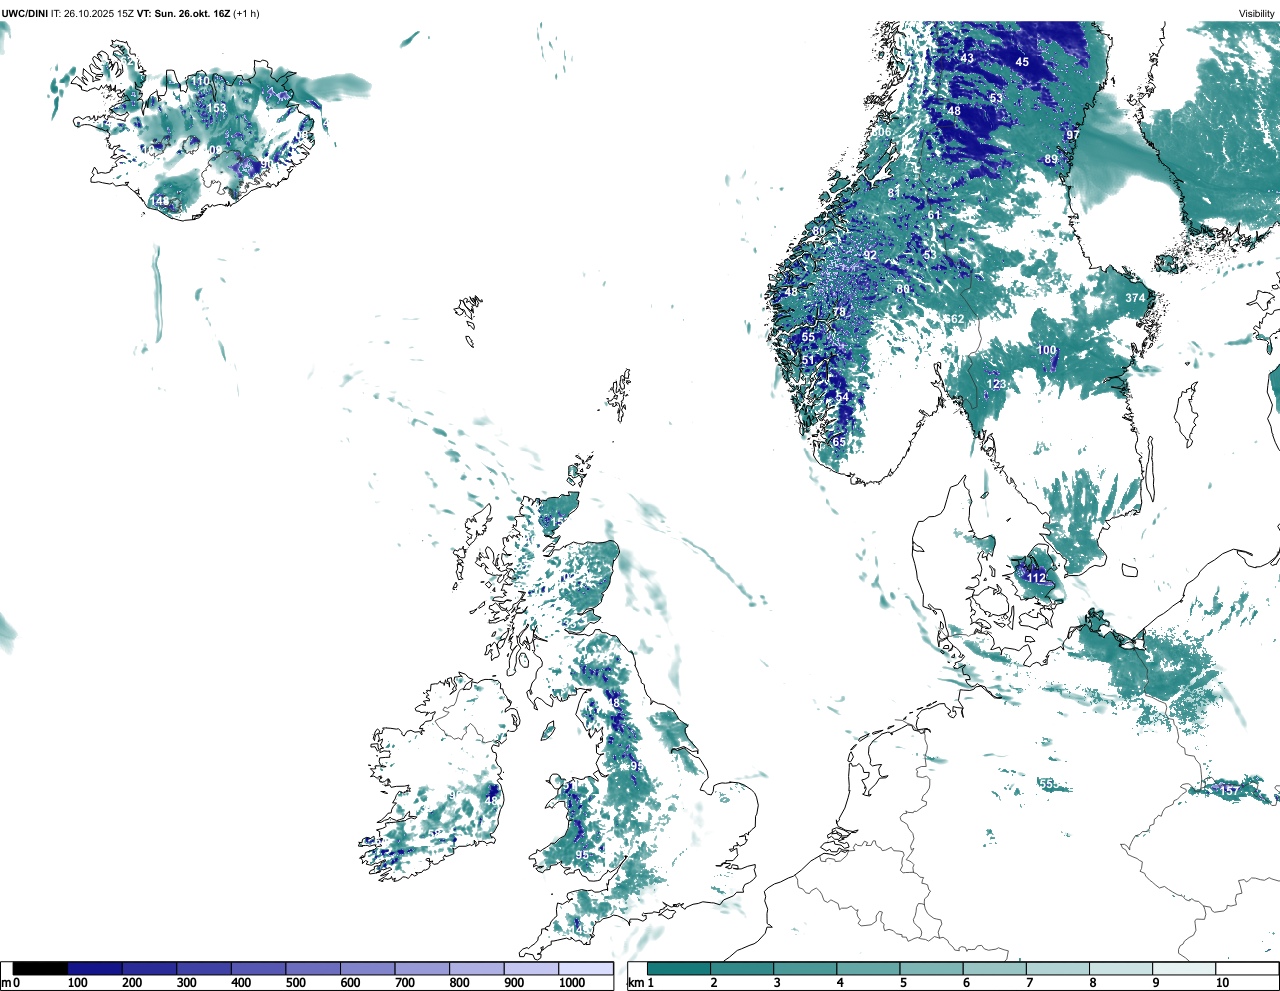
Task: Pick the 6–7 km legend swatch
Action: (x=994, y=969)
